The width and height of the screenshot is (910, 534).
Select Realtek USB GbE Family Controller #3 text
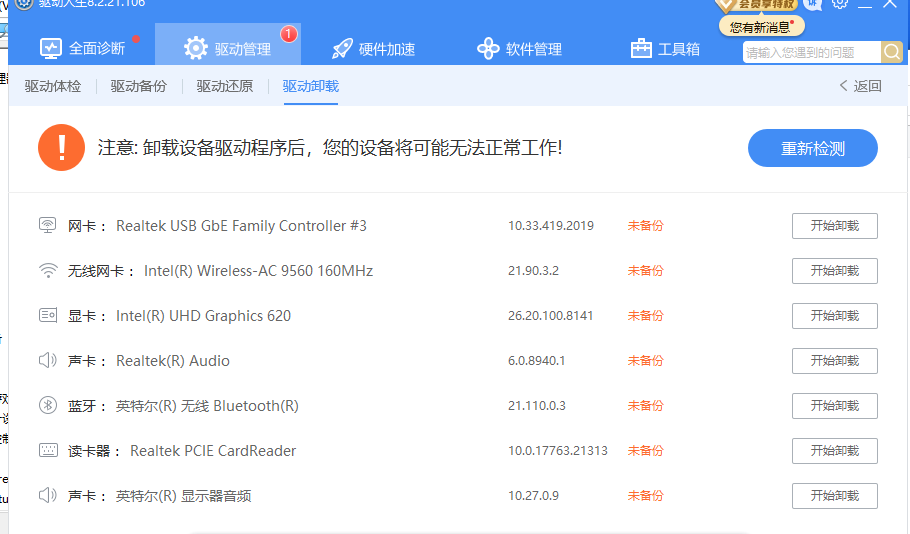[x=241, y=226]
